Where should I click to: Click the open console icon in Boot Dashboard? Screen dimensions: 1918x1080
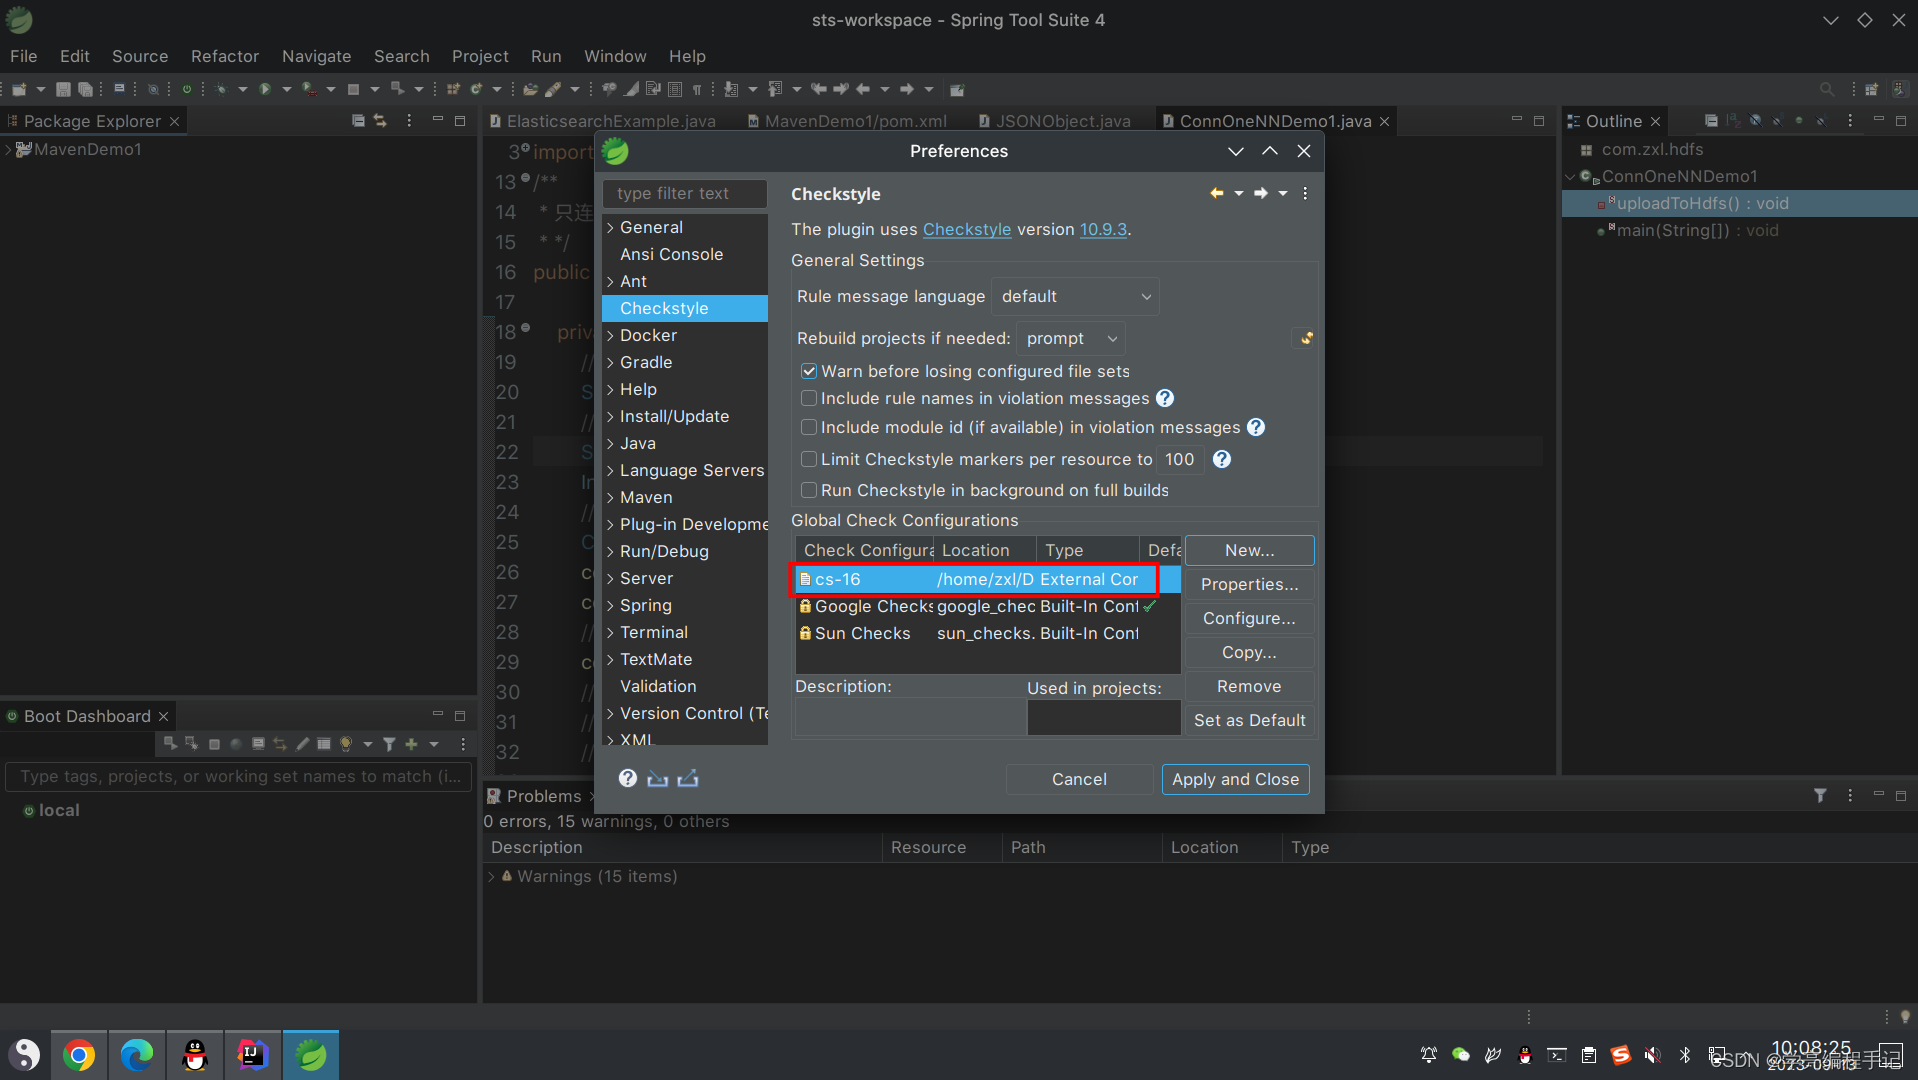258,744
